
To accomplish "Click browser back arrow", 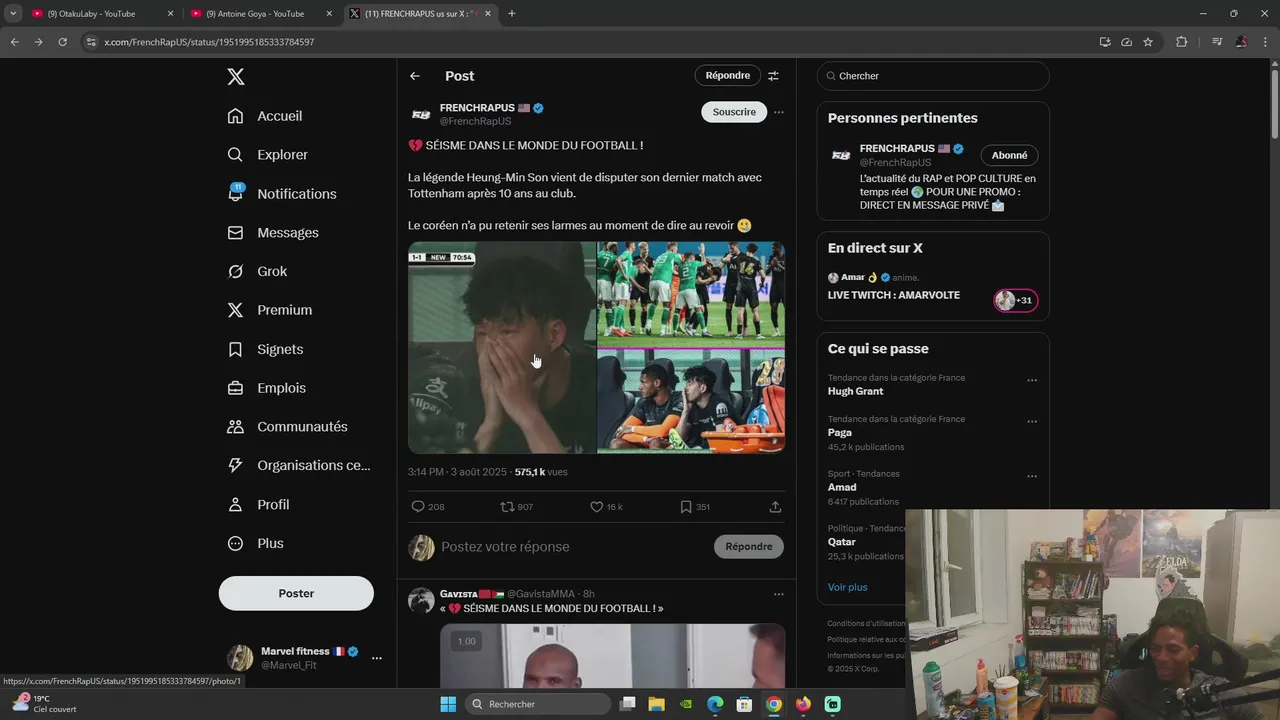I will (x=14, y=42).
